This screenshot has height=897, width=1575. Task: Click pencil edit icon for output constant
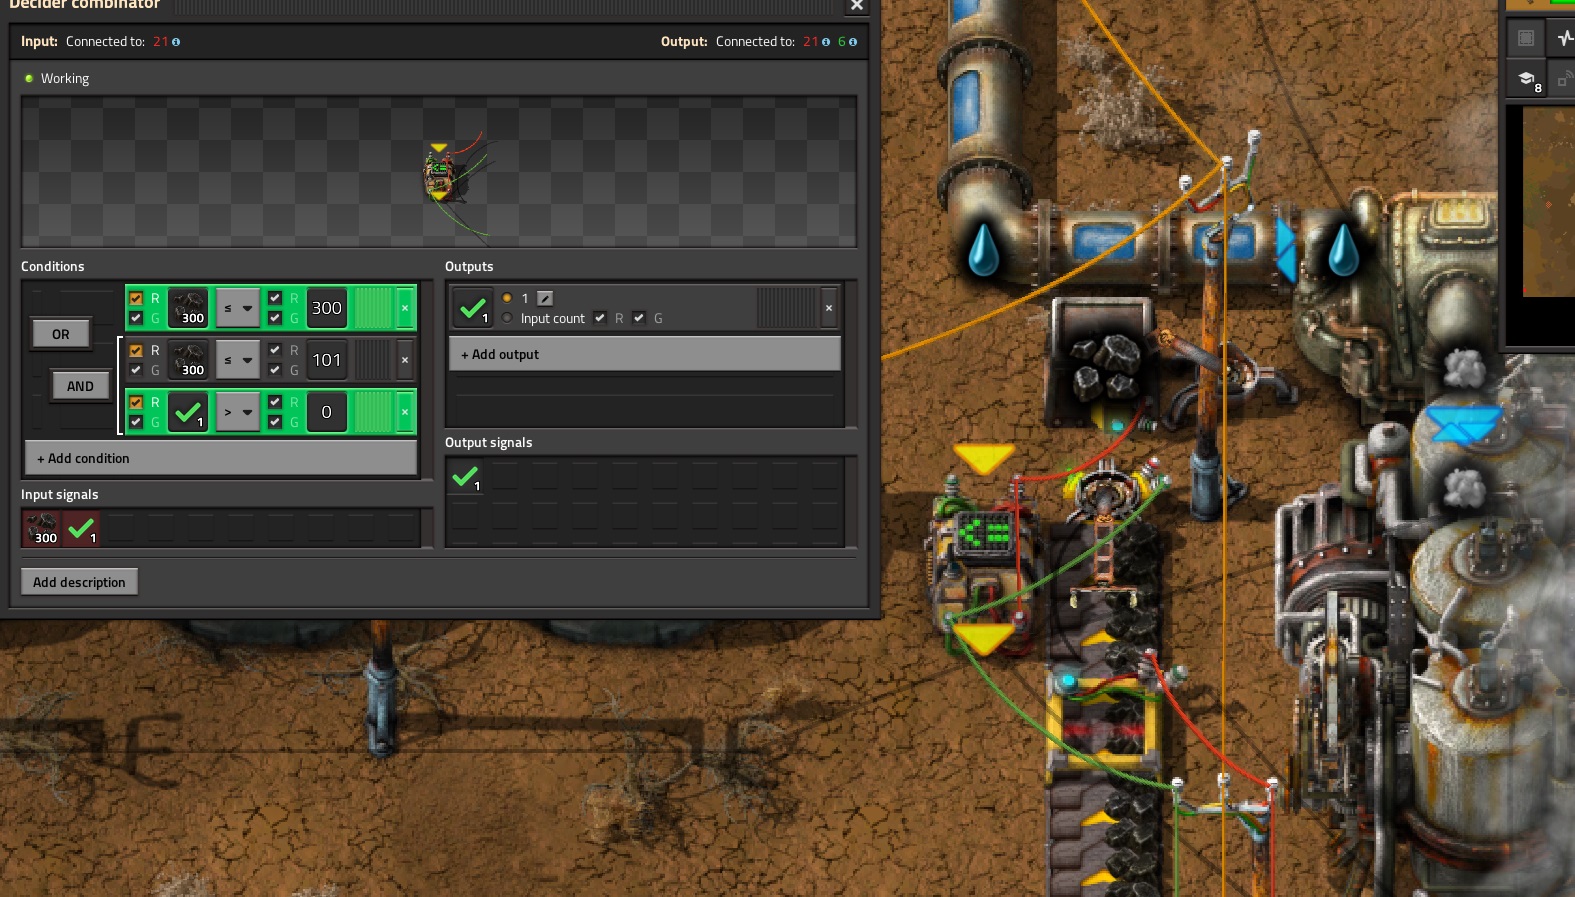click(545, 298)
